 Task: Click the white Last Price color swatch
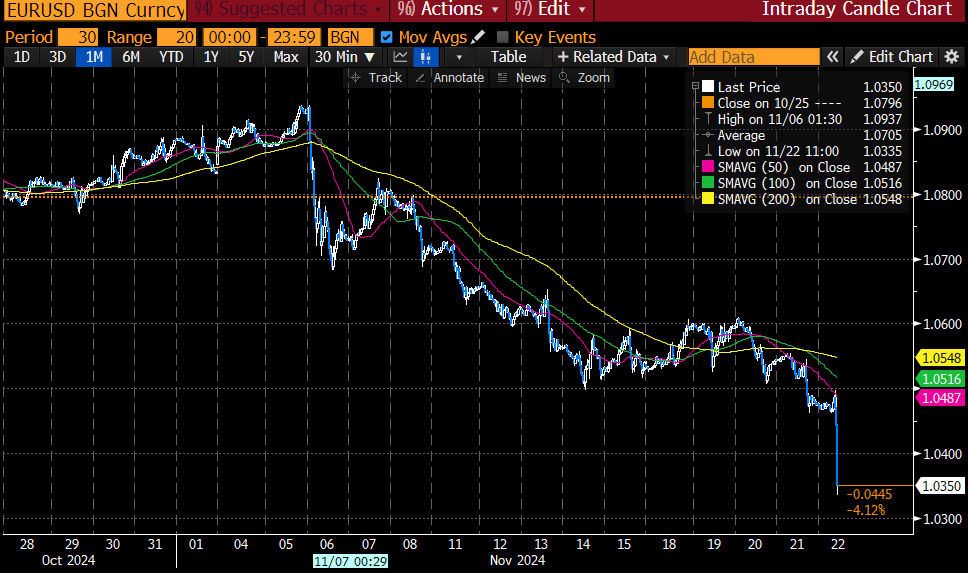[707, 86]
